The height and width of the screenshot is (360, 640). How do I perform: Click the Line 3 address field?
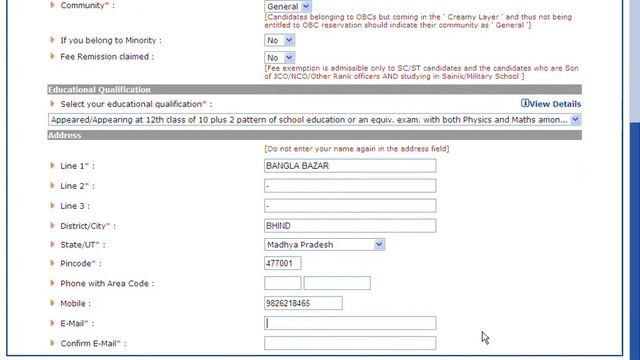350,206
